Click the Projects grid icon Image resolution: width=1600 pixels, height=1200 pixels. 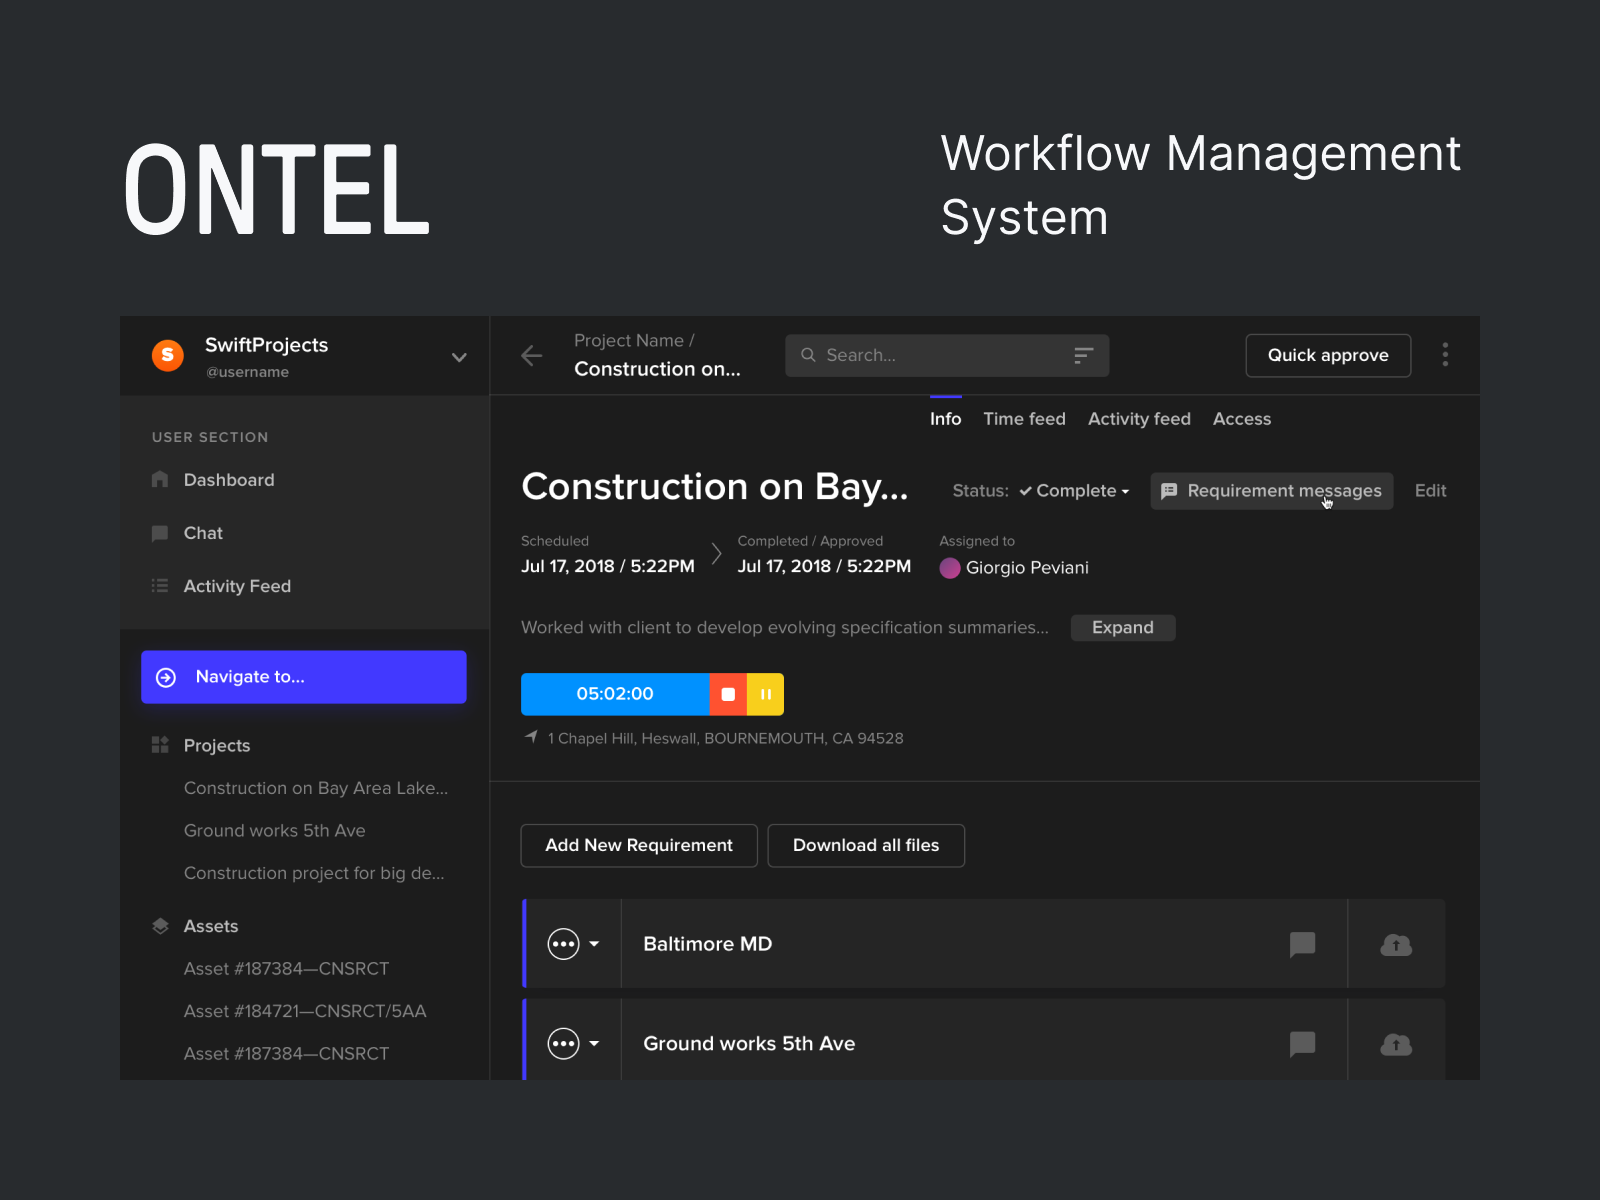pos(160,745)
